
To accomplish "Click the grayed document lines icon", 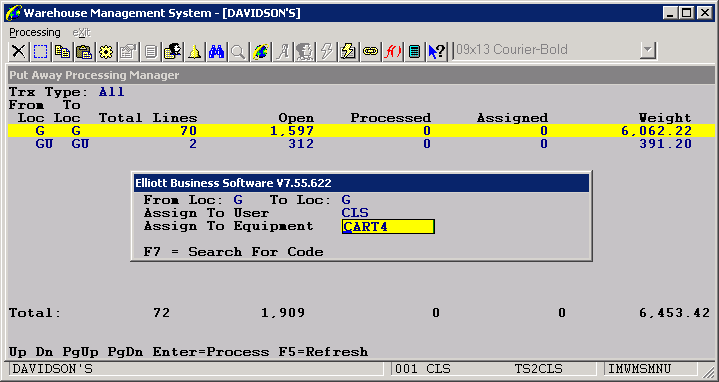I will tap(150, 51).
